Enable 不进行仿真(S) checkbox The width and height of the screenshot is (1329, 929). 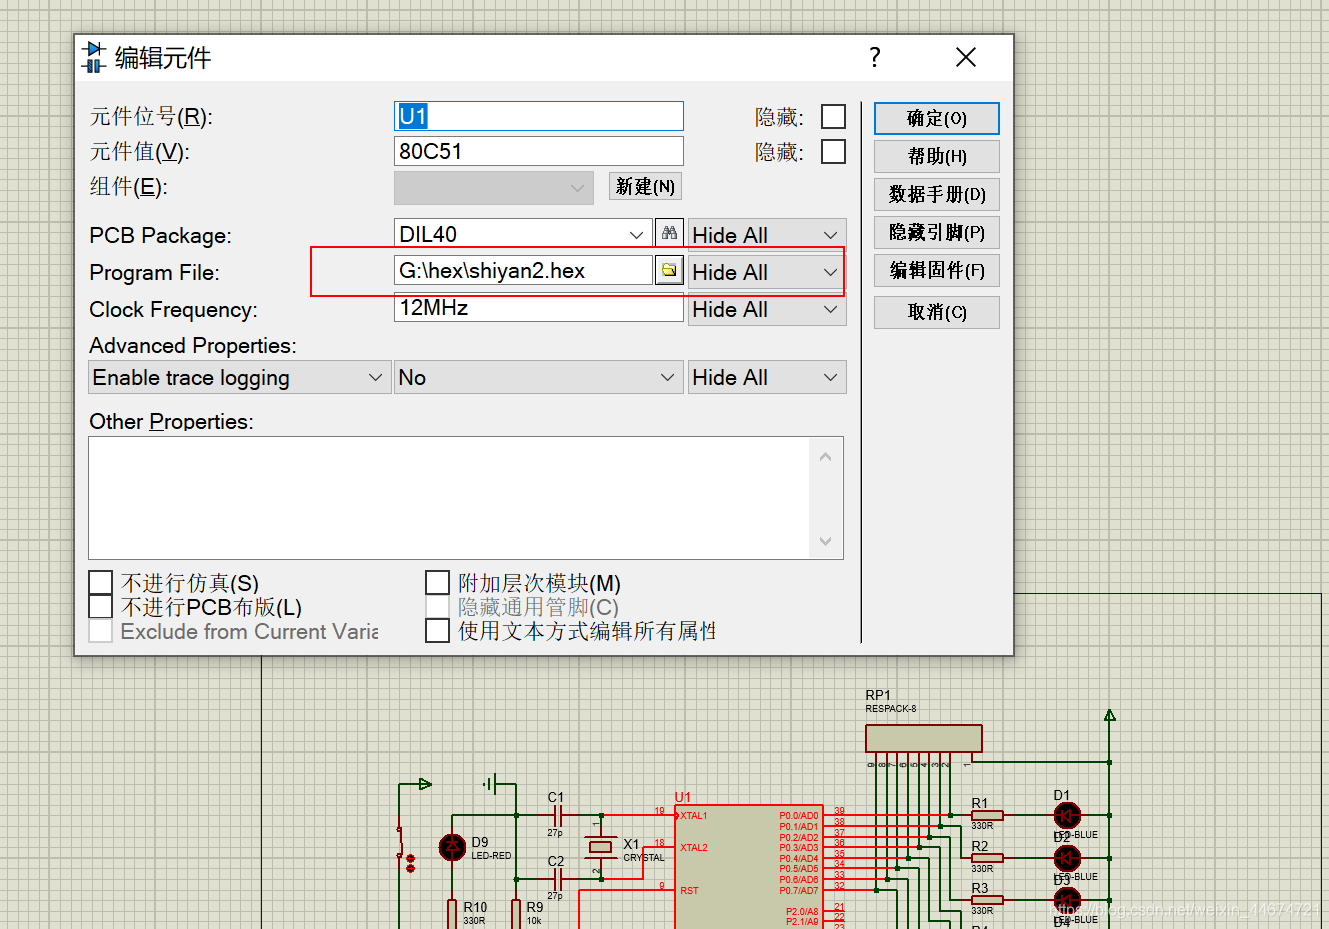pos(100,582)
